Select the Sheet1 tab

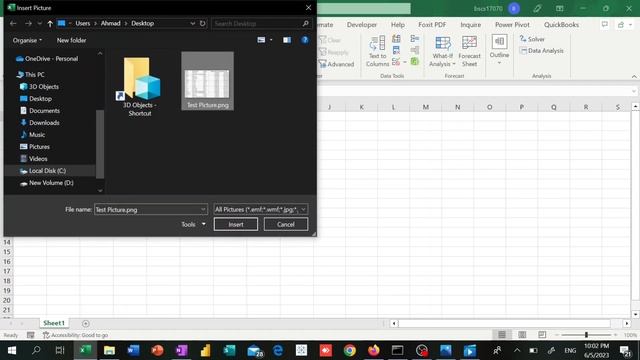[54, 323]
